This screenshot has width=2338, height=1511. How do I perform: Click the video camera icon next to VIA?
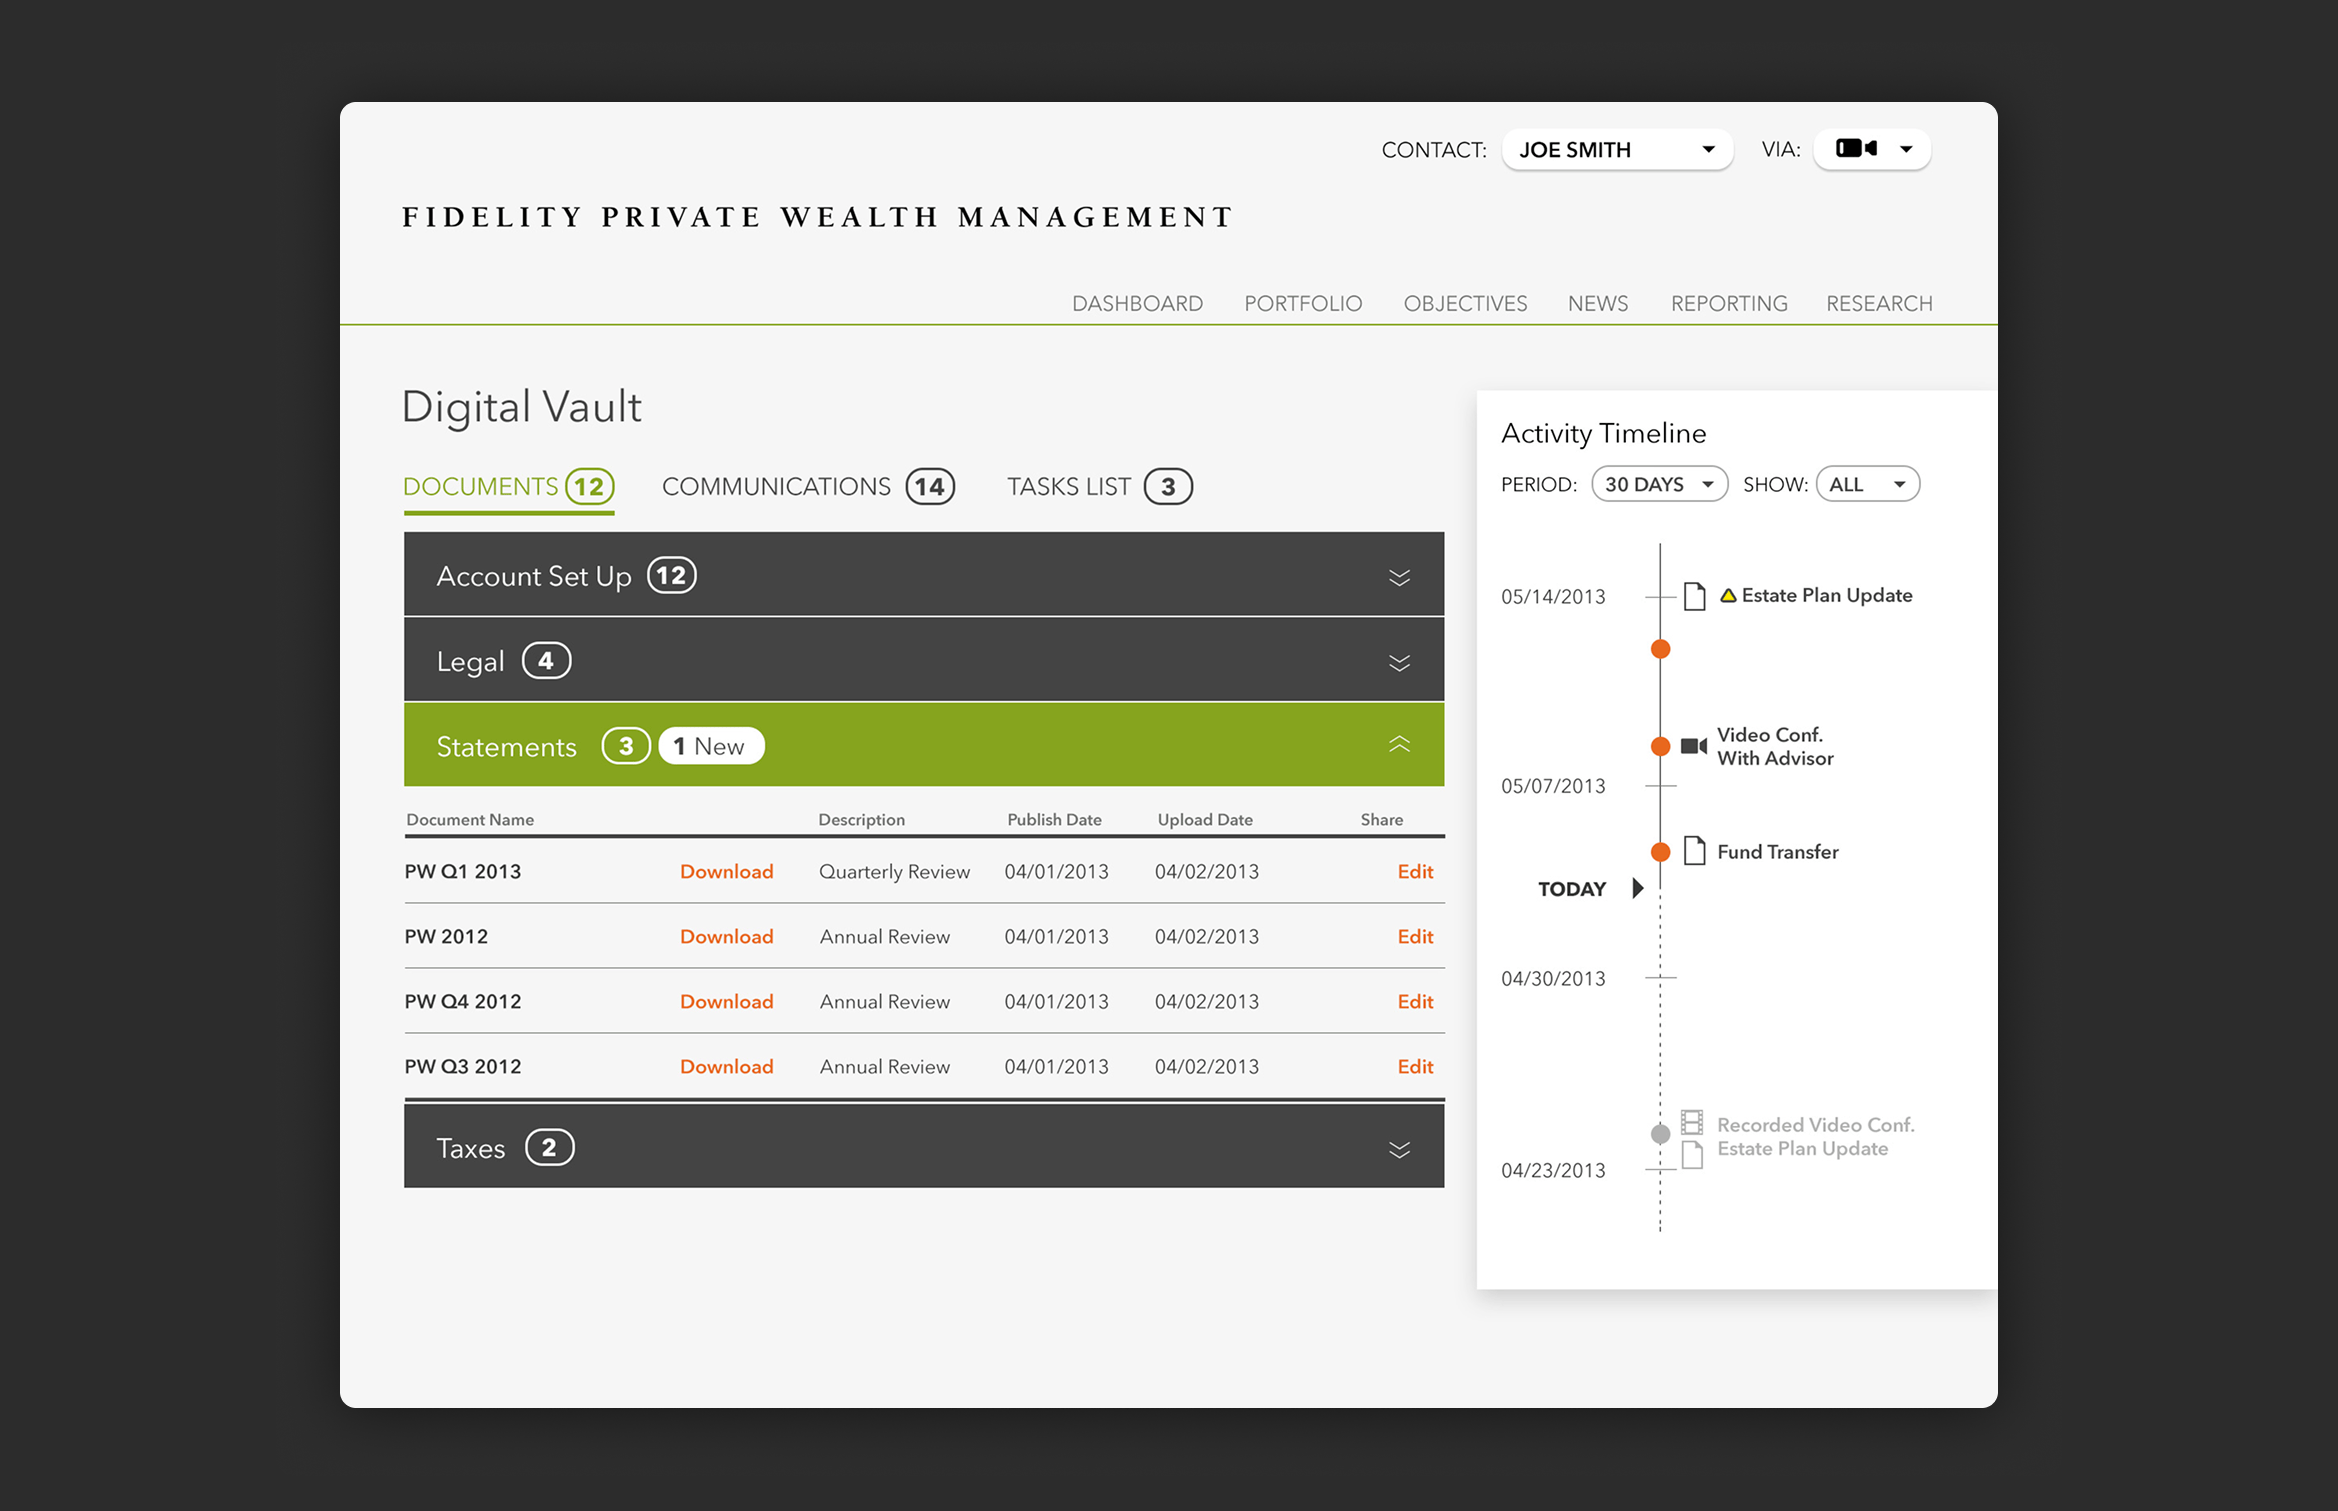pyautogui.click(x=1856, y=148)
